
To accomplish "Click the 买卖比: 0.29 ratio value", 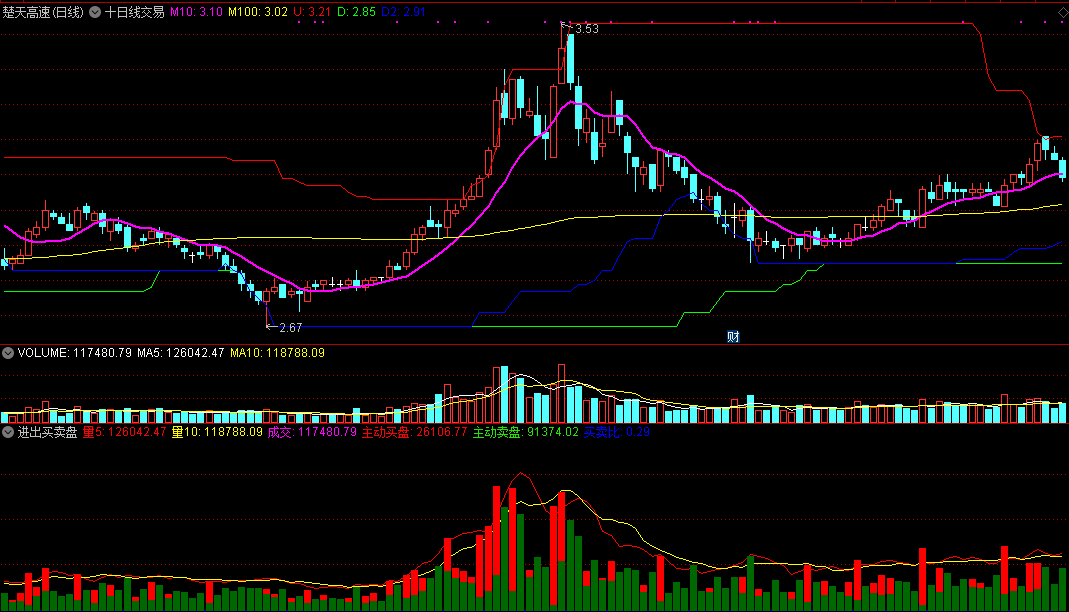I will coord(616,432).
